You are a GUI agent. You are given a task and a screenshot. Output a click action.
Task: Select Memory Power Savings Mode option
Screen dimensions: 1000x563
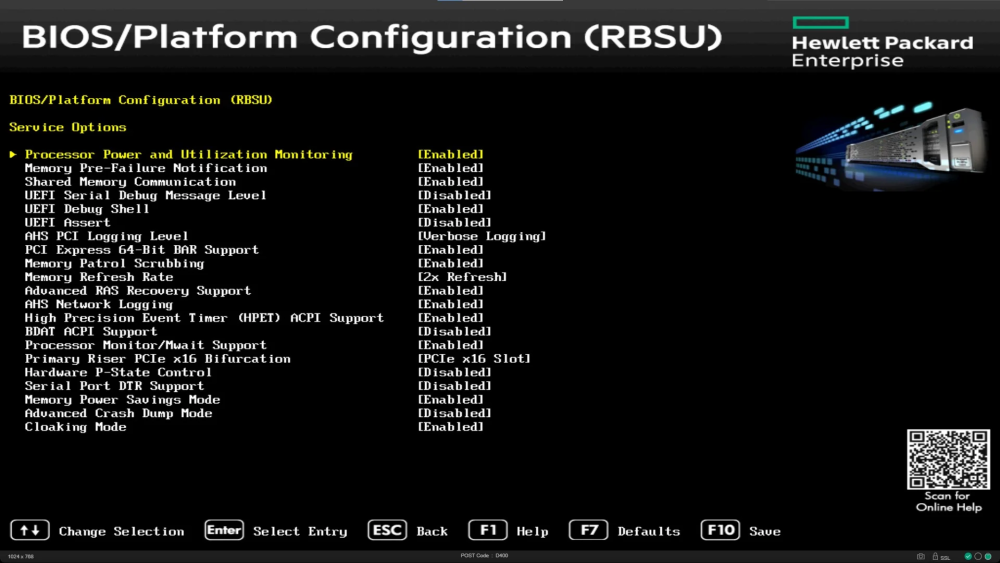coord(122,400)
